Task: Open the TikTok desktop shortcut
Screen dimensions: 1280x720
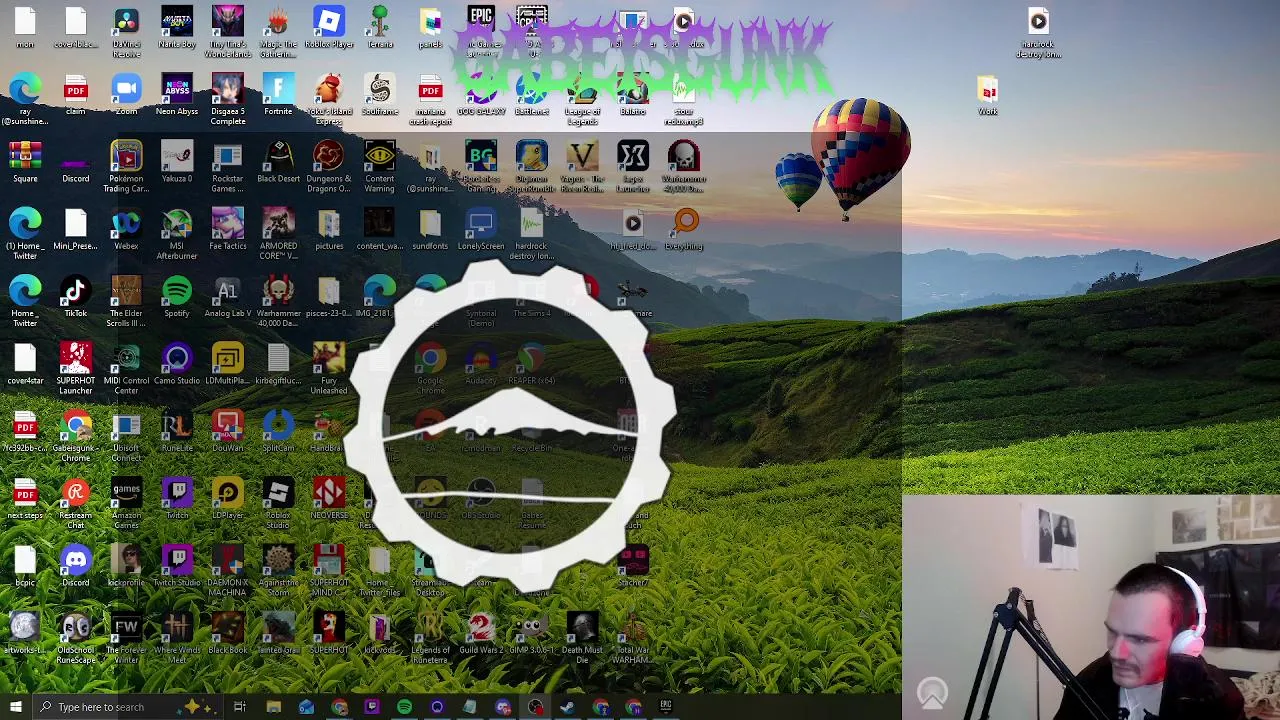Action: point(76,296)
